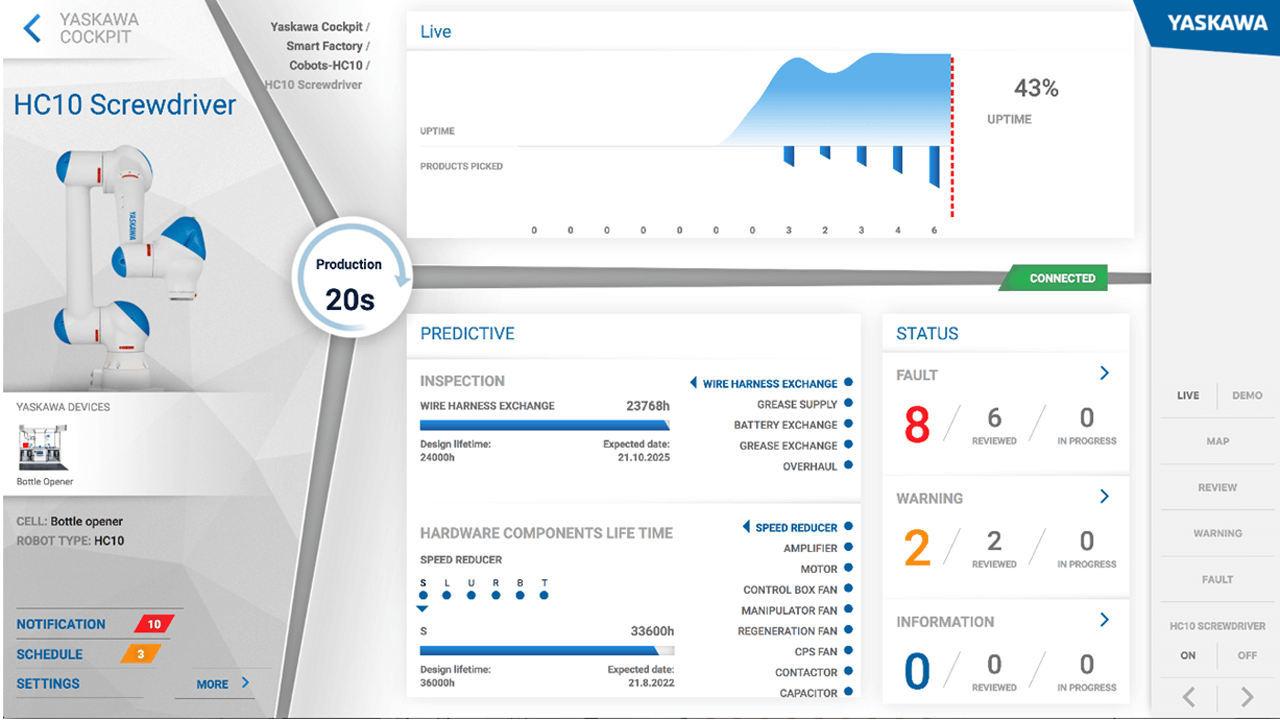Go to next device arrow
Viewport: 1280px width, 720px height.
click(x=1247, y=697)
